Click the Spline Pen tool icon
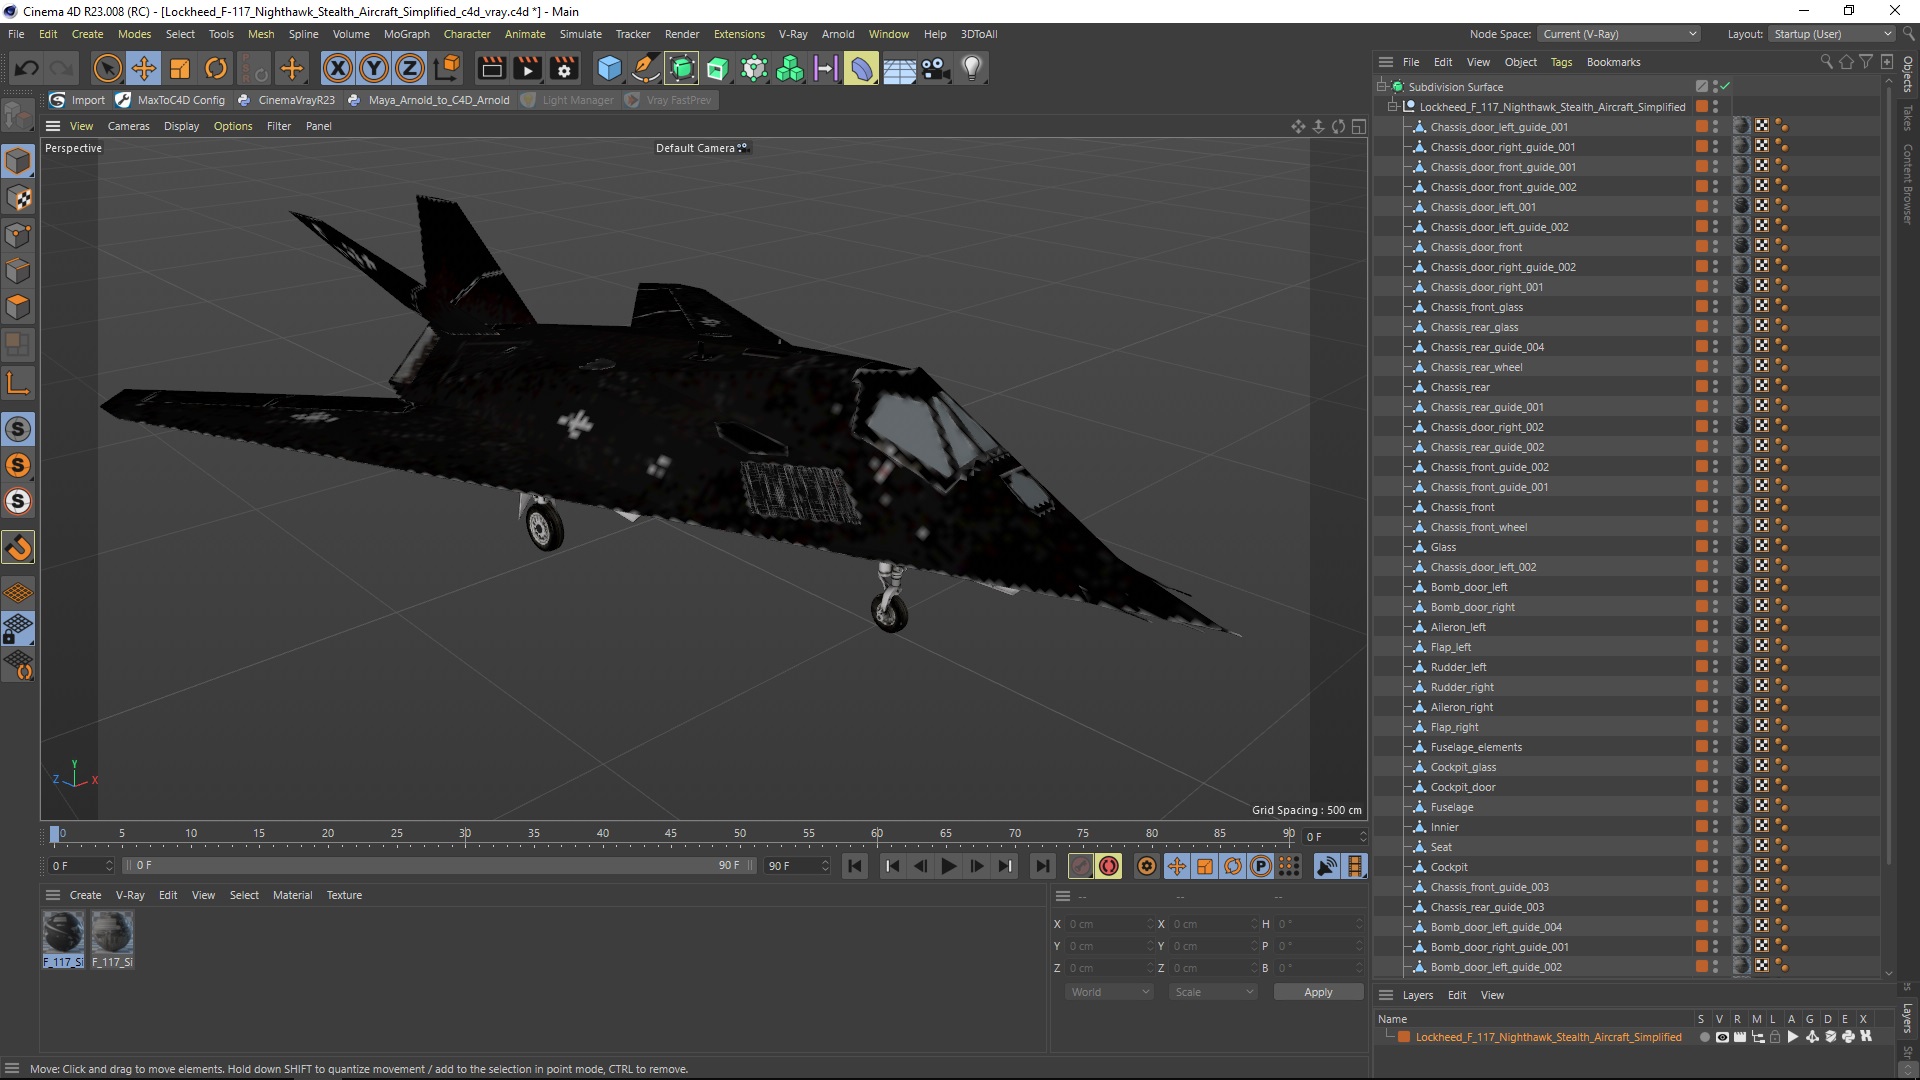The height and width of the screenshot is (1080, 1920). (646, 68)
